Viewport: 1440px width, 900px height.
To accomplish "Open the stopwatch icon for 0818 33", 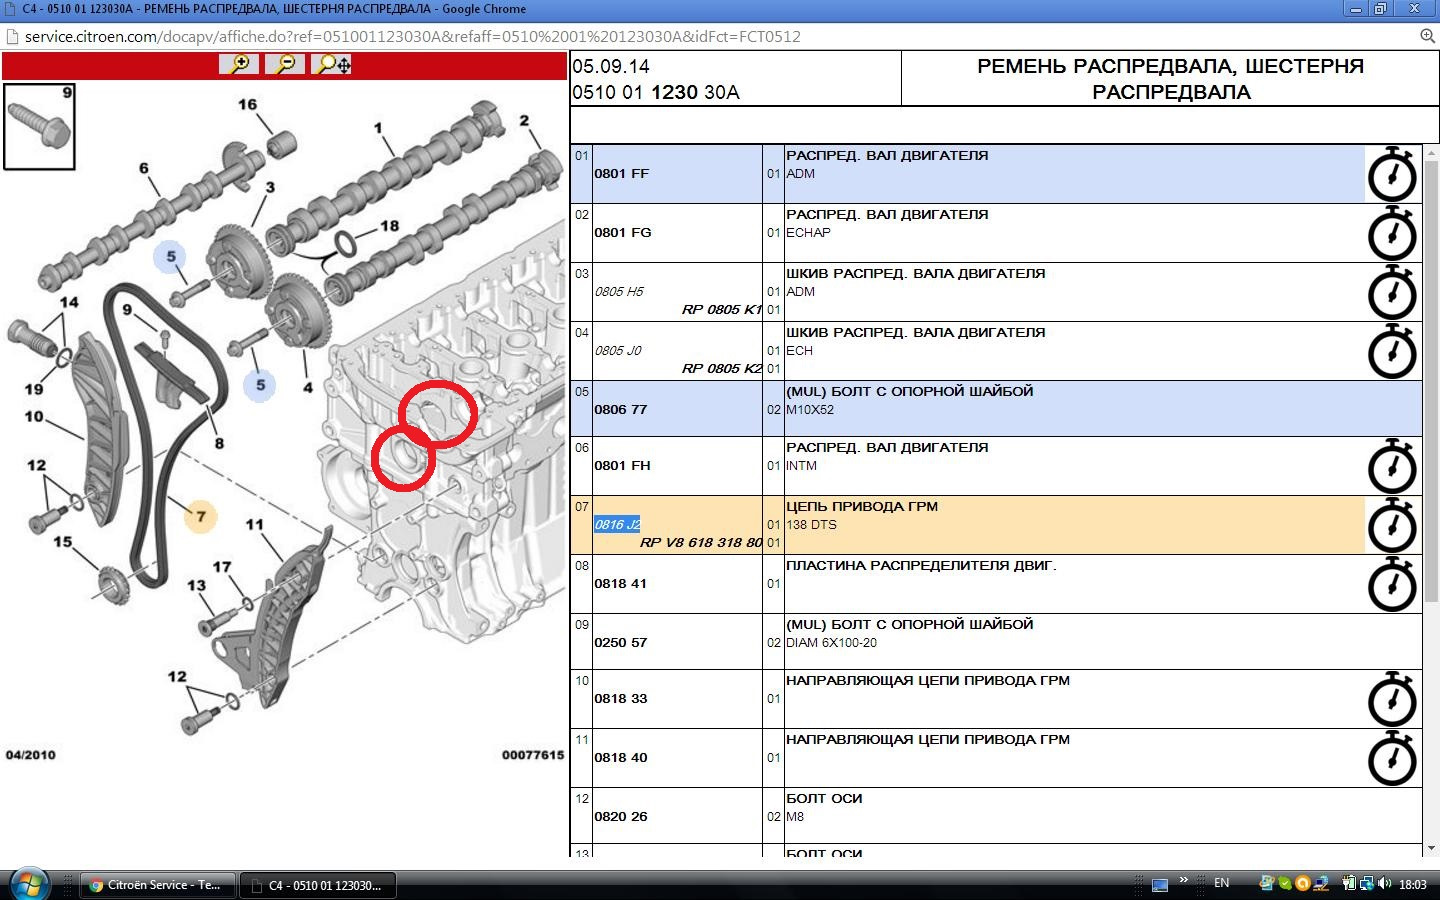I will (1392, 699).
